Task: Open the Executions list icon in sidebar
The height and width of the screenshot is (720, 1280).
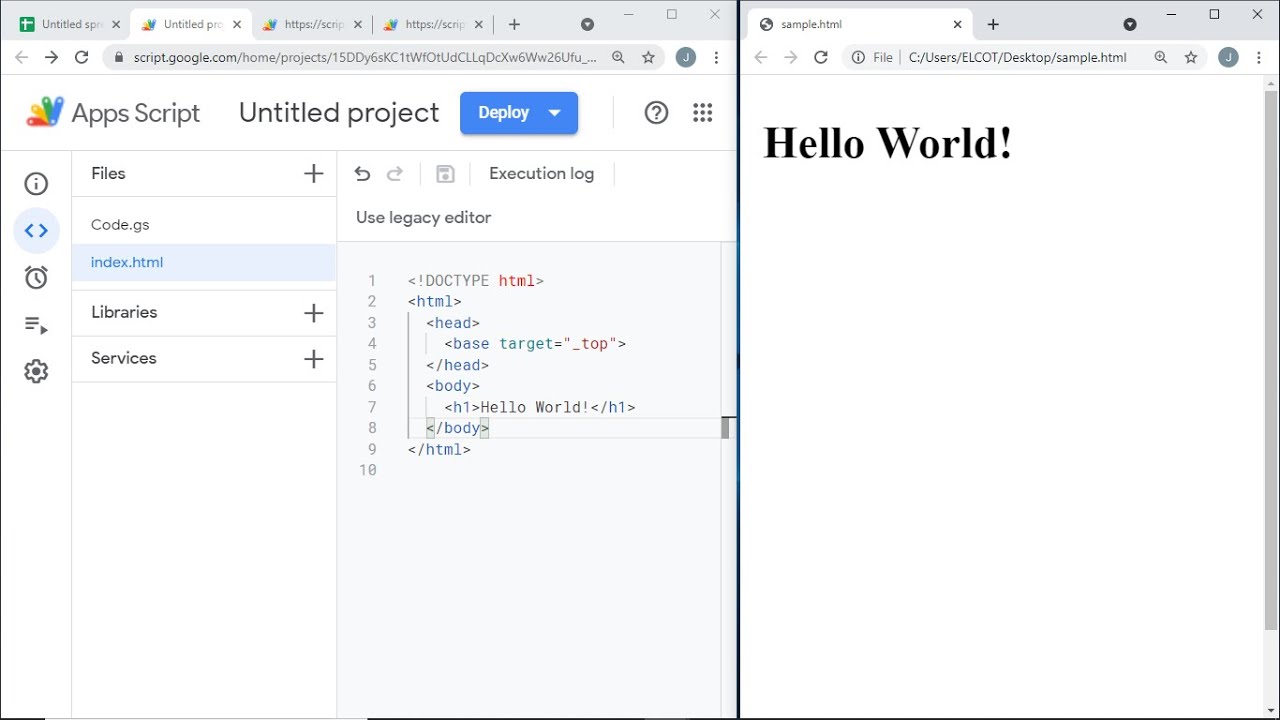Action: pos(36,325)
